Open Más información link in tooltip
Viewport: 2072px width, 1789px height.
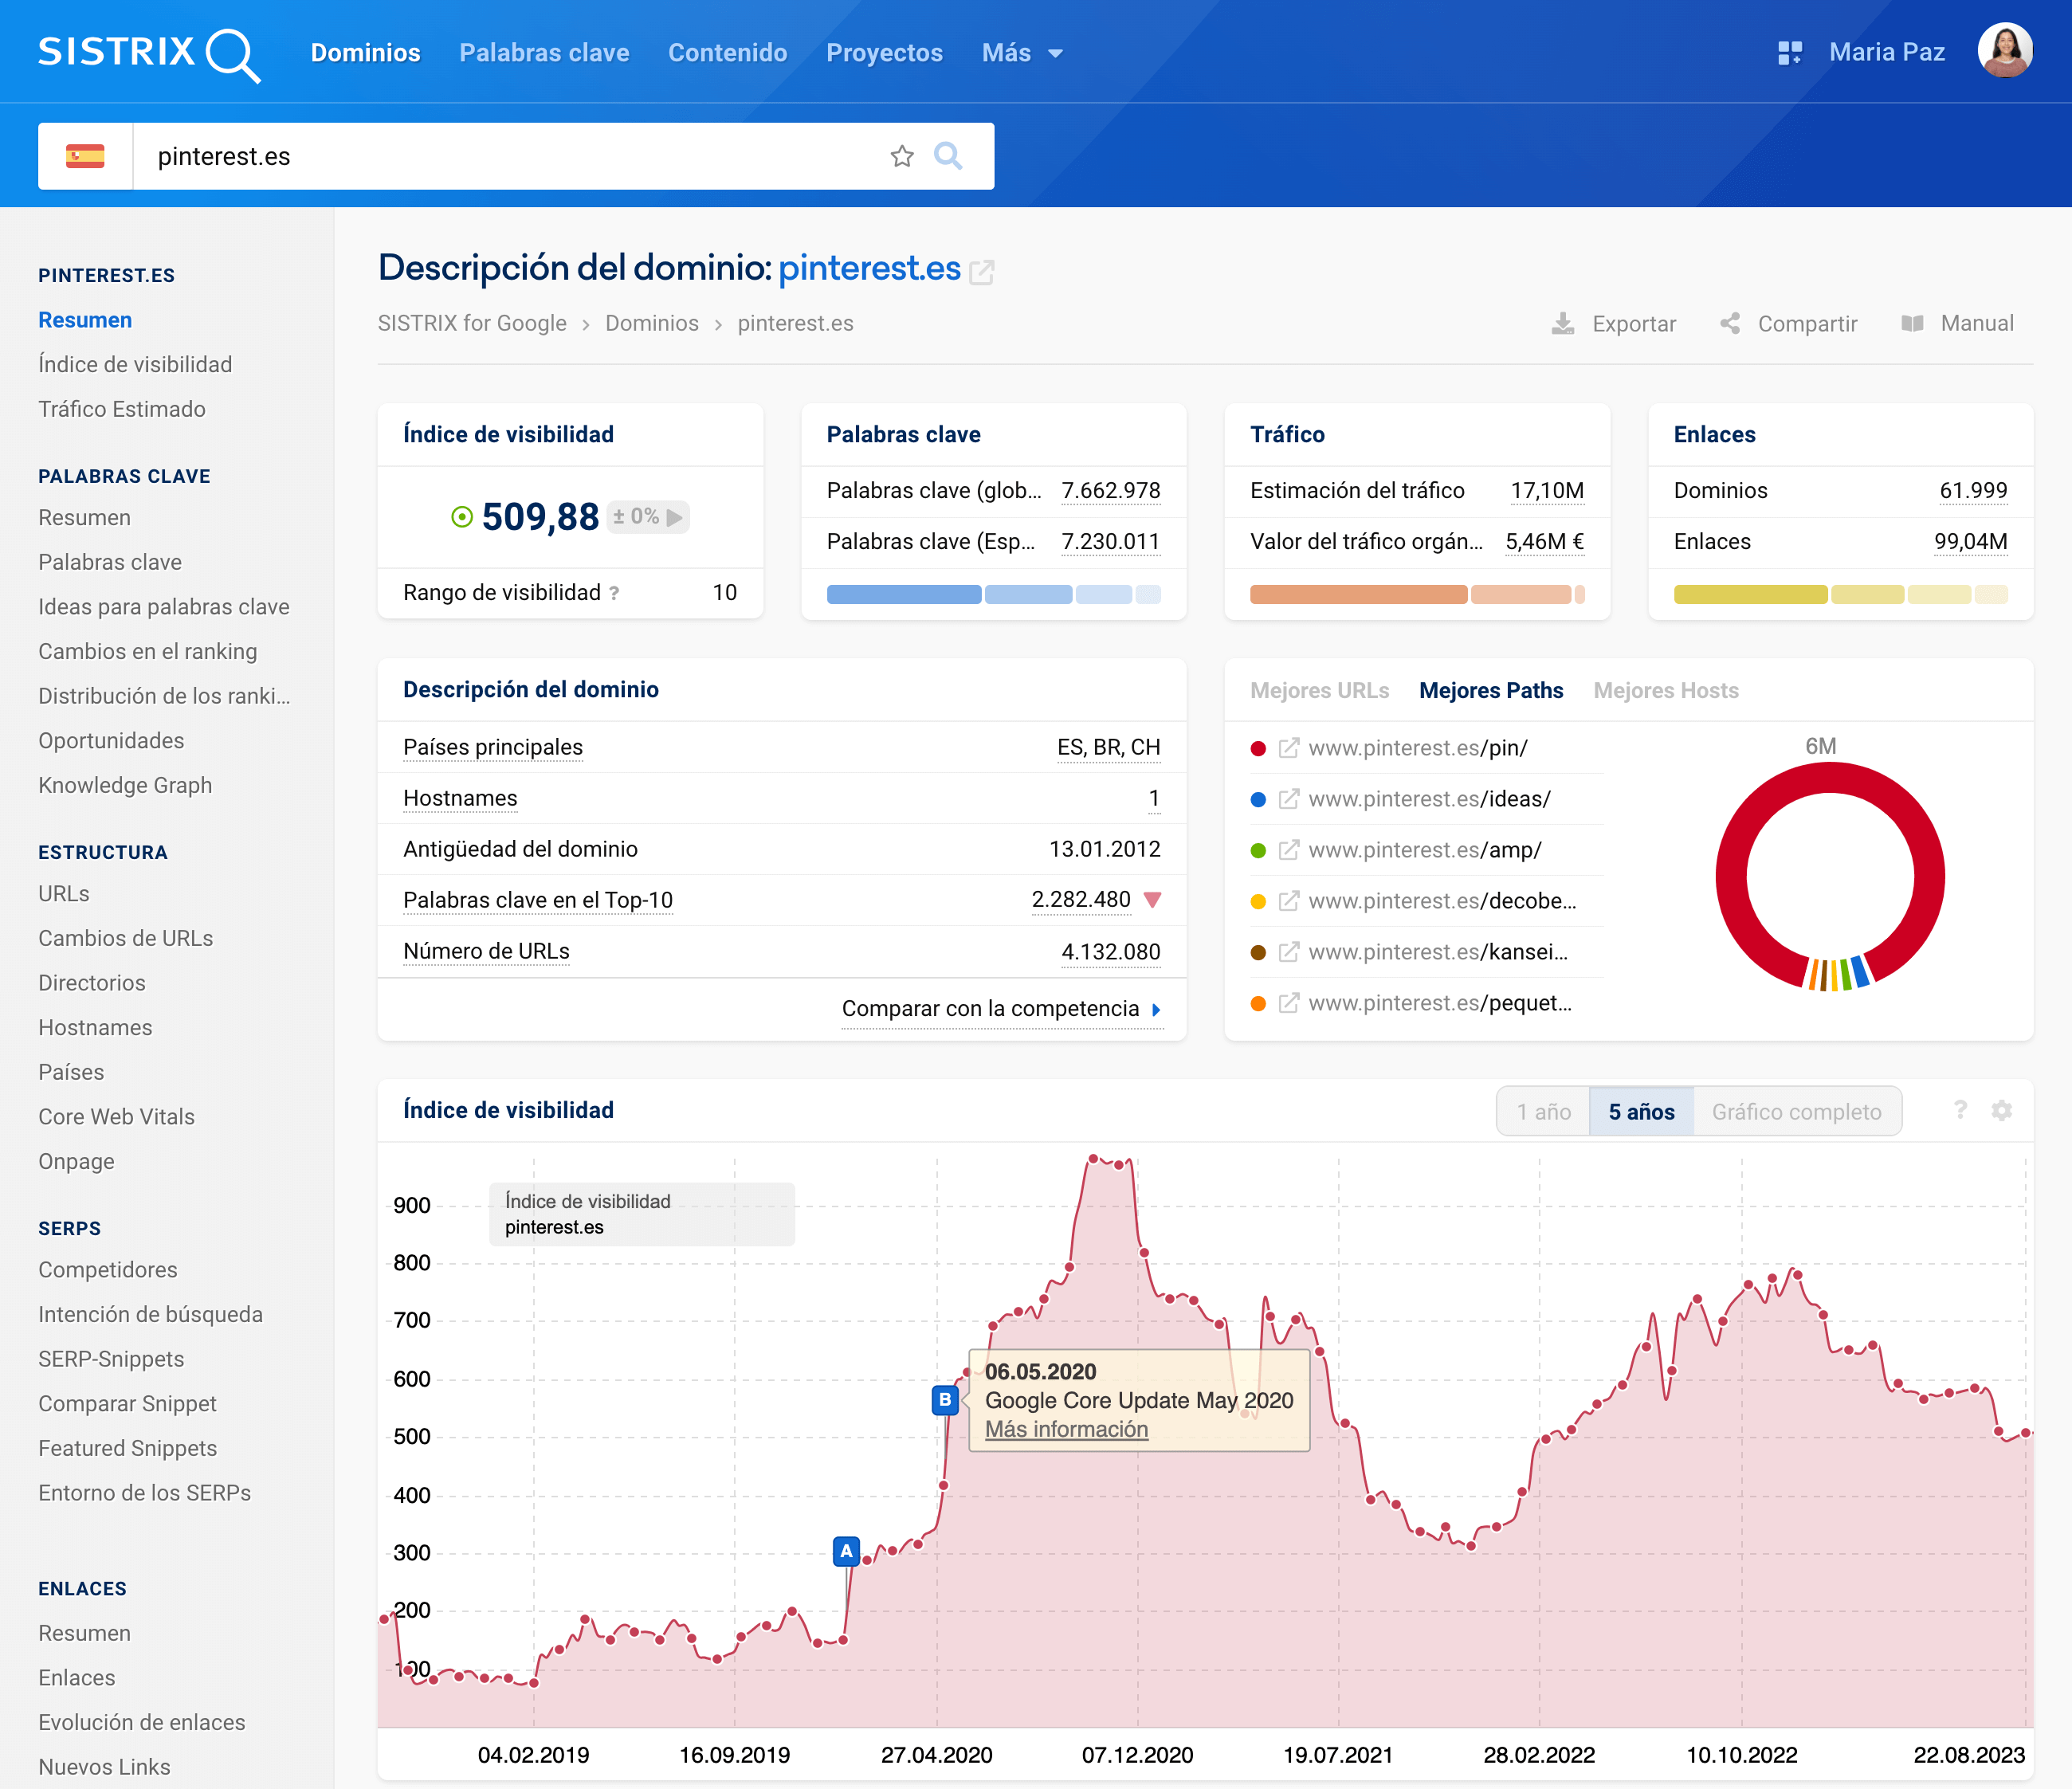[x=1066, y=1429]
